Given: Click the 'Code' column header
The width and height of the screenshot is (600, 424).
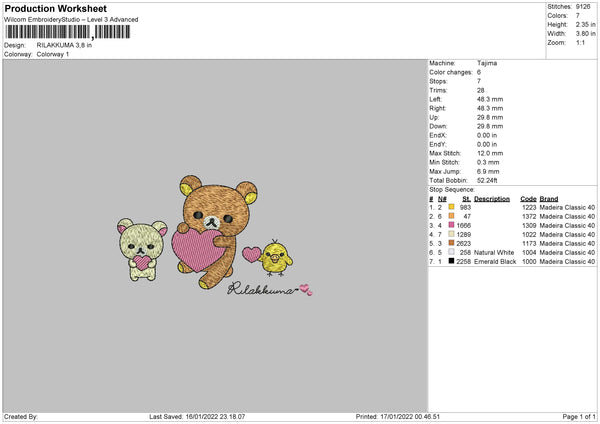Looking at the screenshot, I should pyautogui.click(x=528, y=199).
